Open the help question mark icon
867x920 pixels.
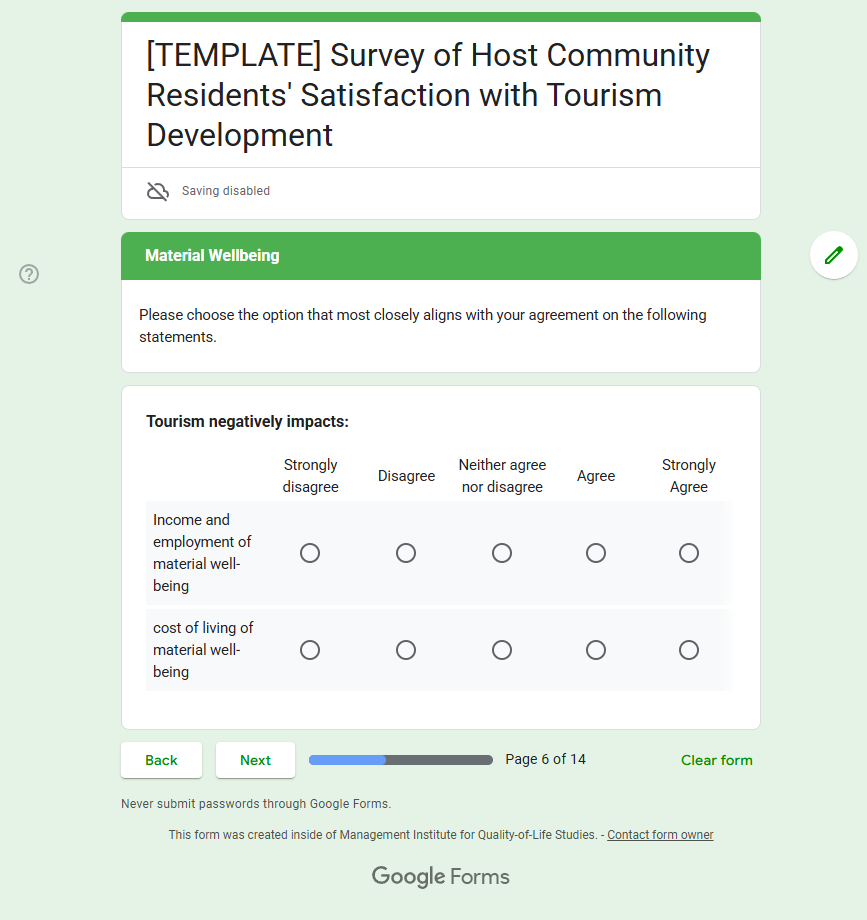pyautogui.click(x=29, y=274)
